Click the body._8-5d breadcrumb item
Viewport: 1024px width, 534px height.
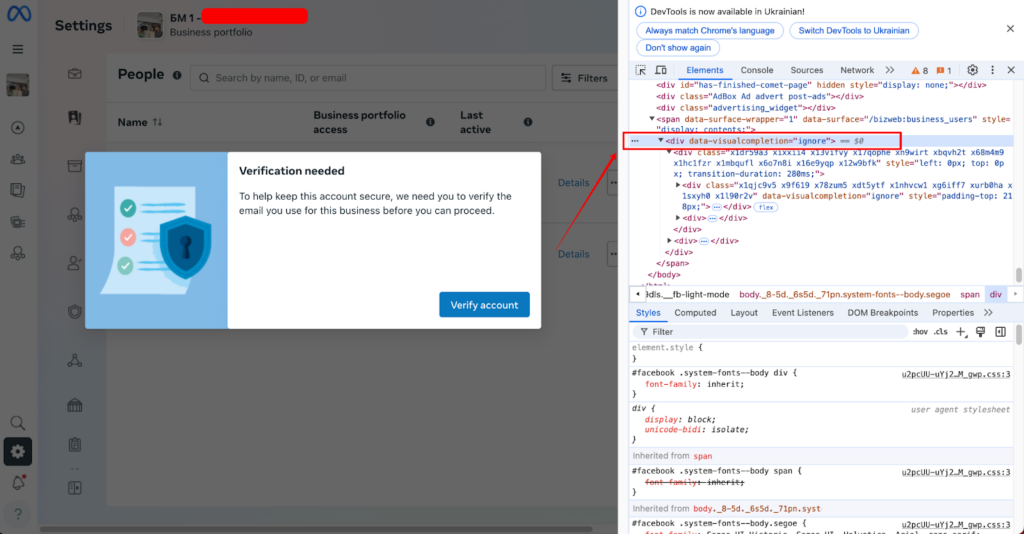(x=844, y=294)
